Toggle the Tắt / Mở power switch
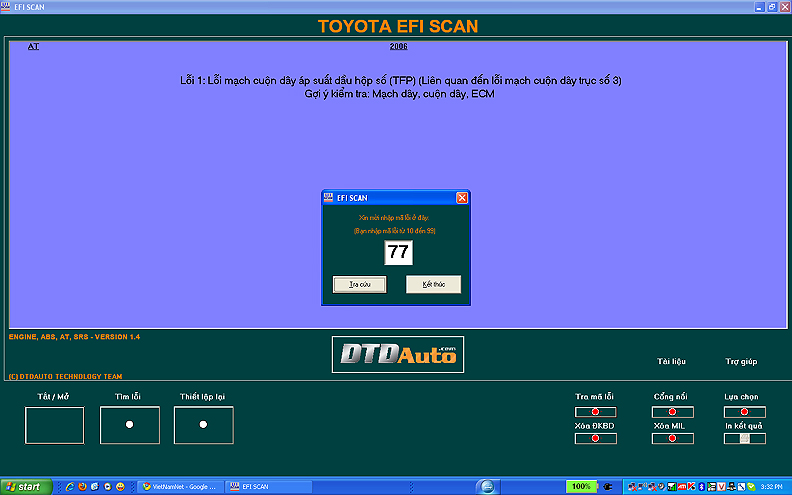Image resolution: width=792 pixels, height=495 pixels. [55, 425]
